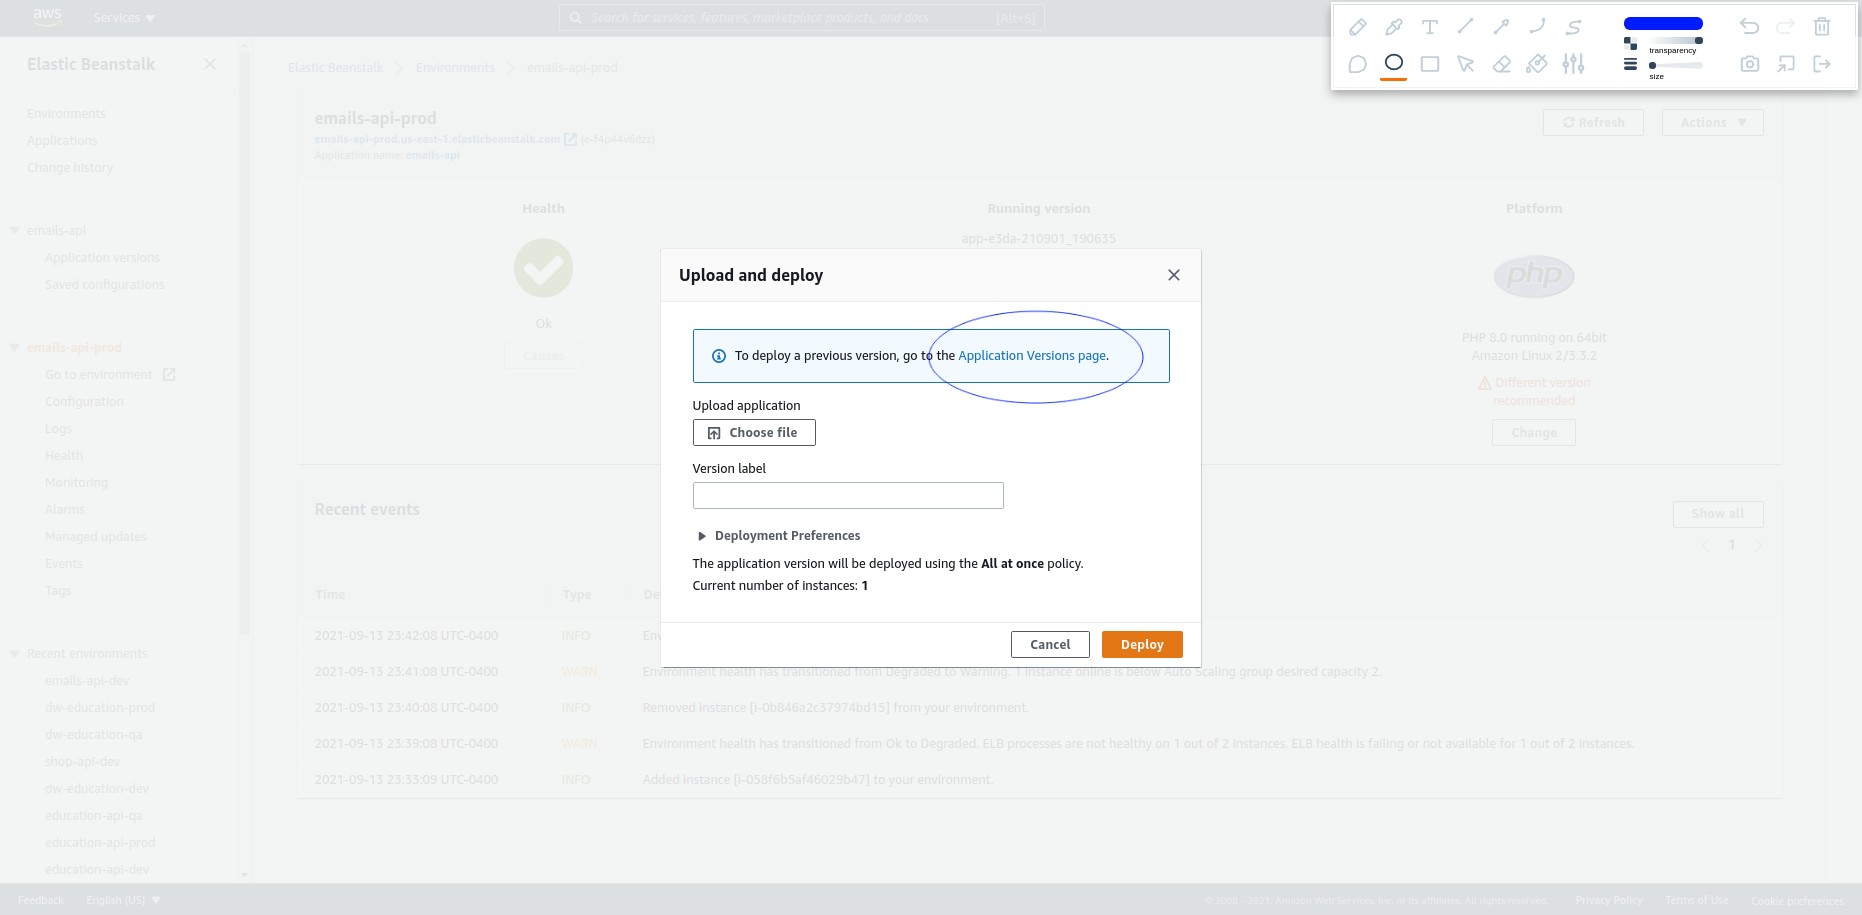Click the AWS services search box
This screenshot has width=1862, height=915.
pos(801,17)
